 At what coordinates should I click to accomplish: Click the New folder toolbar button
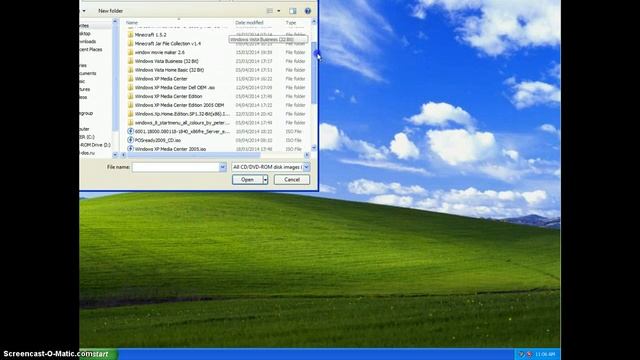pos(110,11)
